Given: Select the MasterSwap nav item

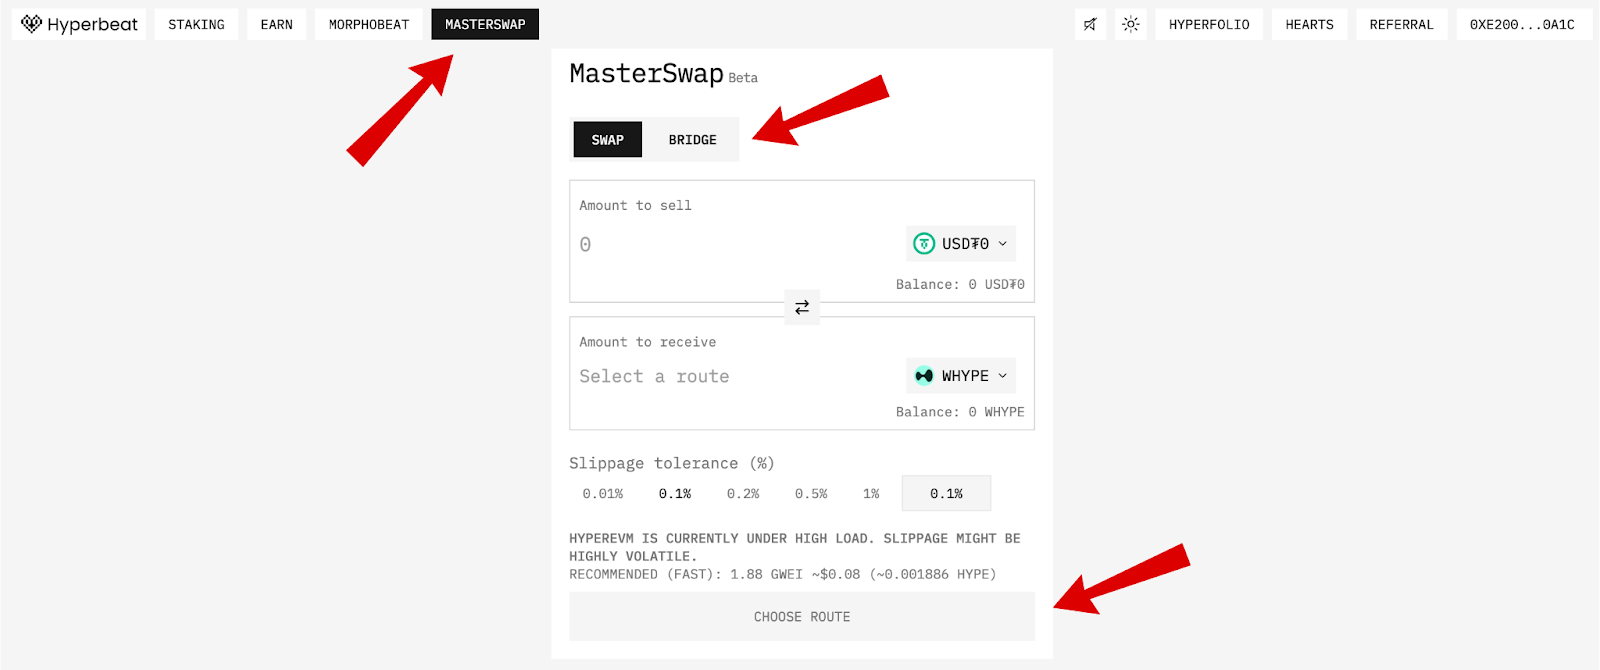Looking at the screenshot, I should pos(485,24).
